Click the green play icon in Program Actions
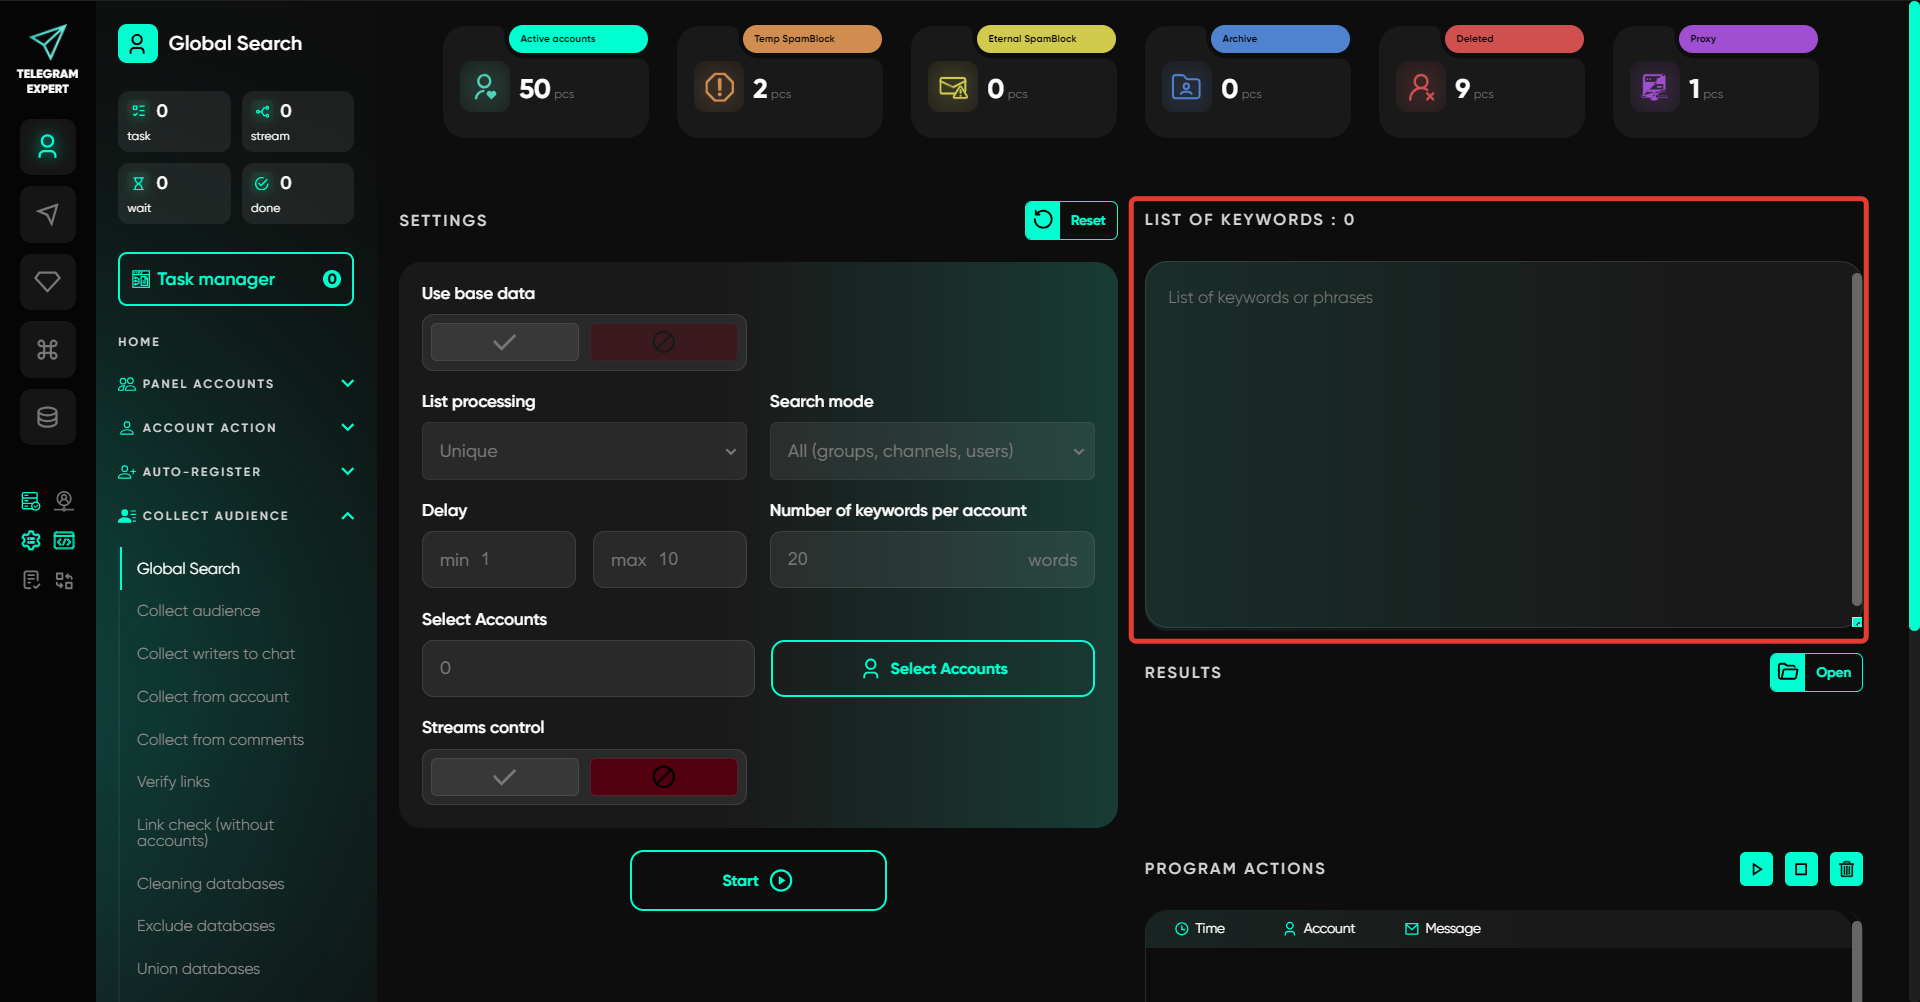The width and height of the screenshot is (1920, 1002). coord(1756,869)
